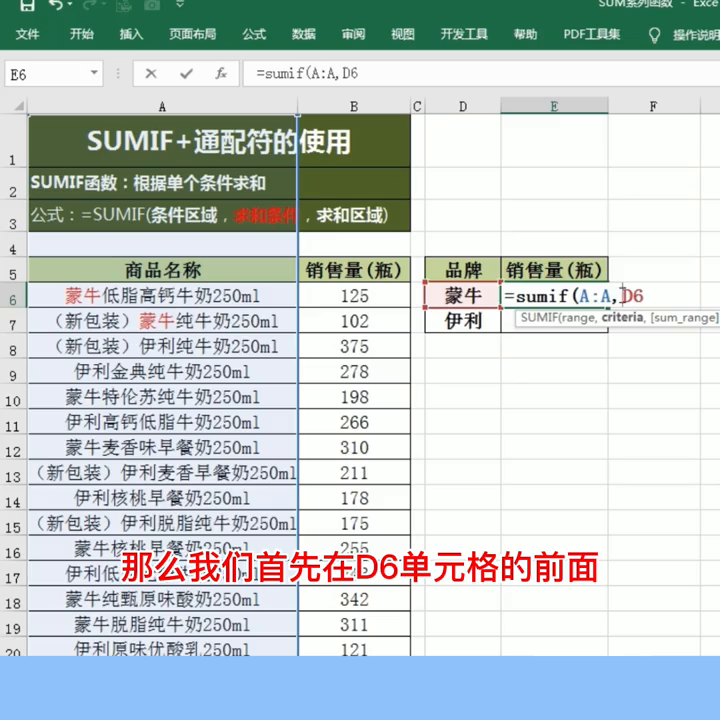Click cell D6 containing 蒙牛

tap(463, 295)
